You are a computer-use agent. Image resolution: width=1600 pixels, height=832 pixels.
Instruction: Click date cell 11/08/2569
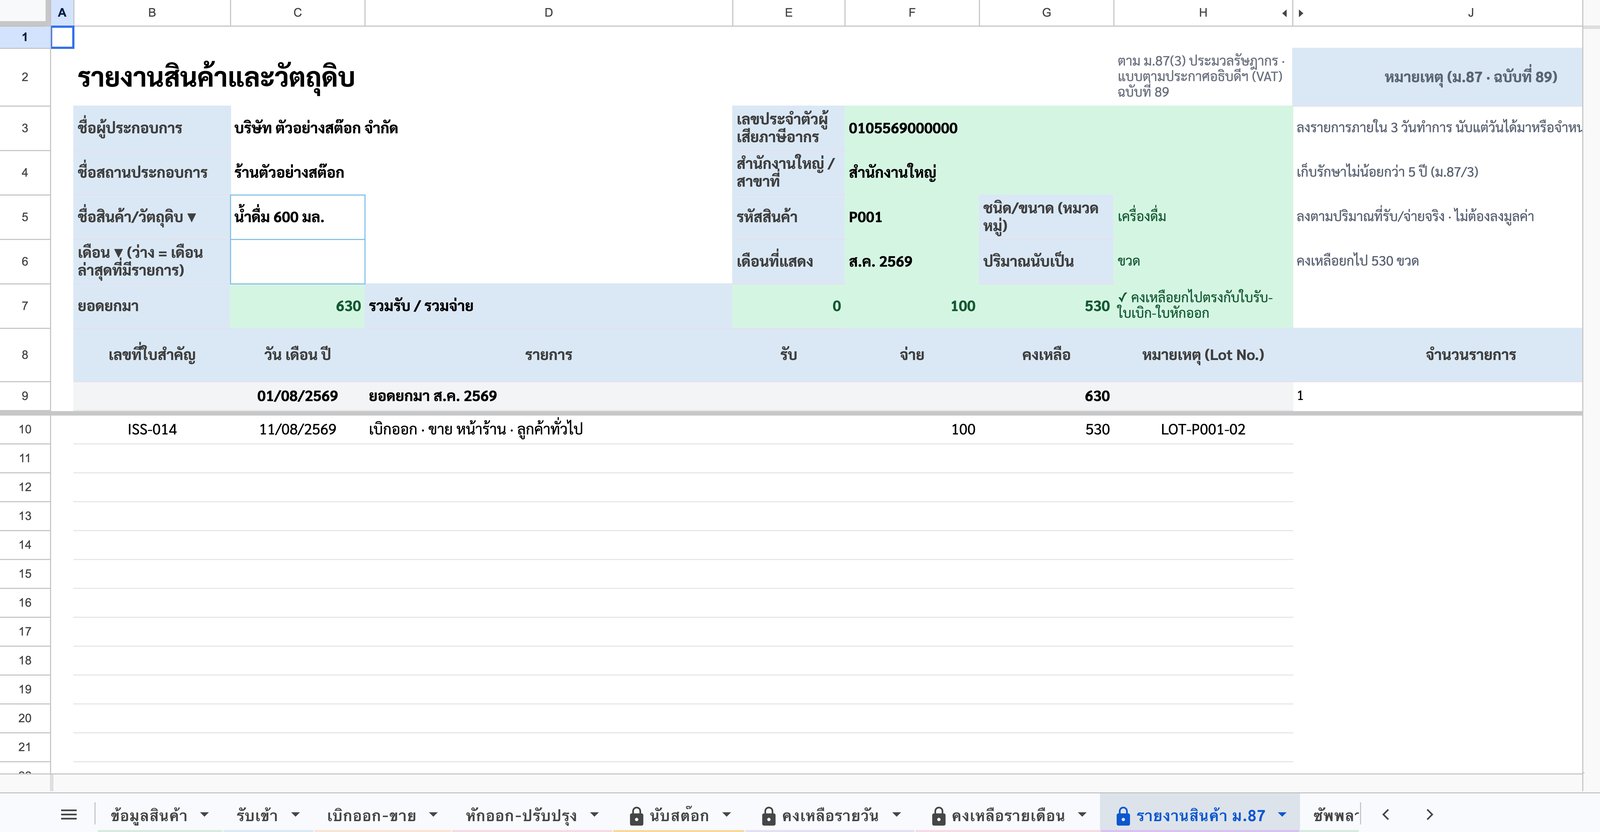[x=298, y=429]
